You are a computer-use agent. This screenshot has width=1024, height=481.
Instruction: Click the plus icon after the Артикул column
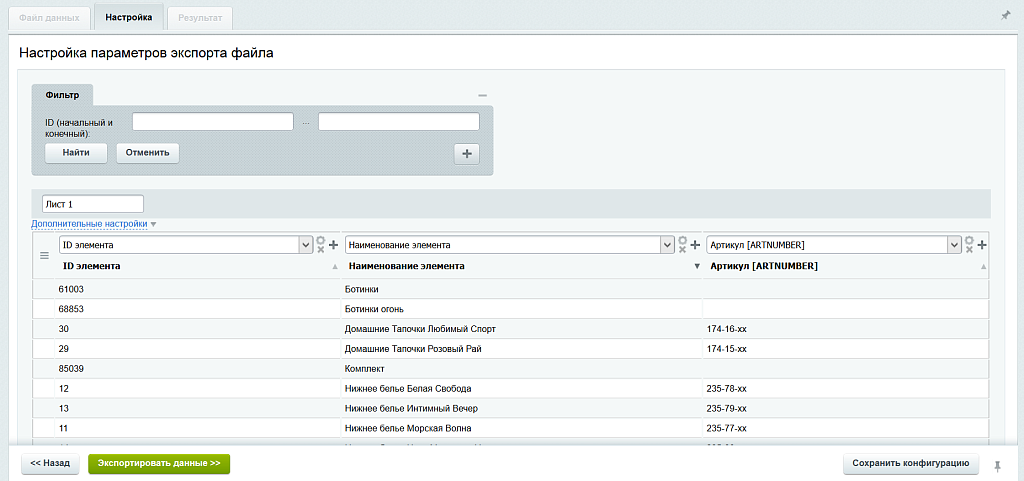(x=982, y=245)
